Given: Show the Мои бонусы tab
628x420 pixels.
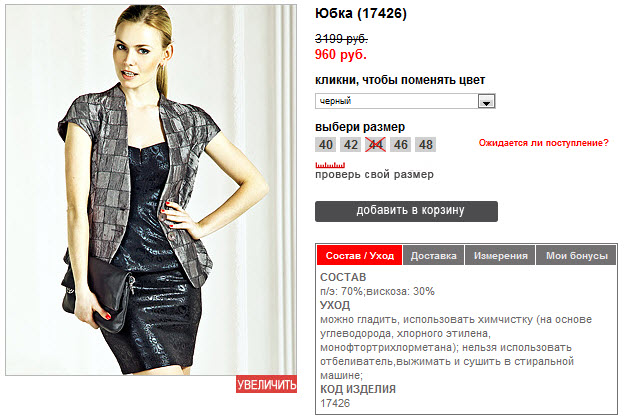Looking at the screenshot, I should pyautogui.click(x=576, y=255).
